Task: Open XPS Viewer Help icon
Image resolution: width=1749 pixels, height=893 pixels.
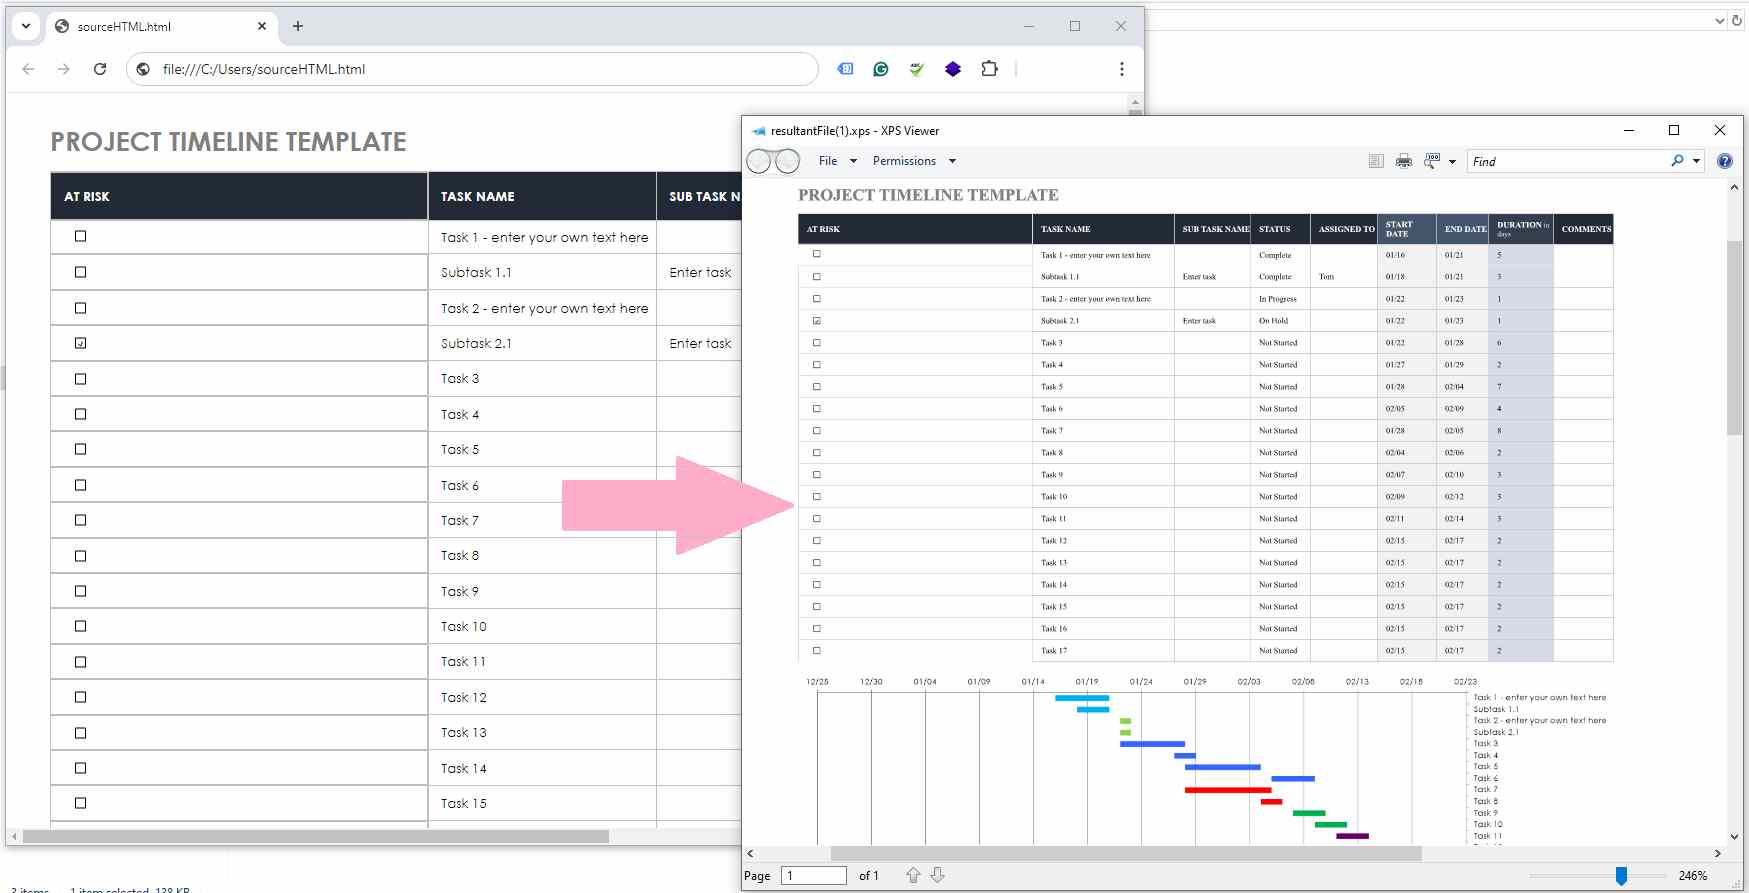Action: click(x=1725, y=161)
